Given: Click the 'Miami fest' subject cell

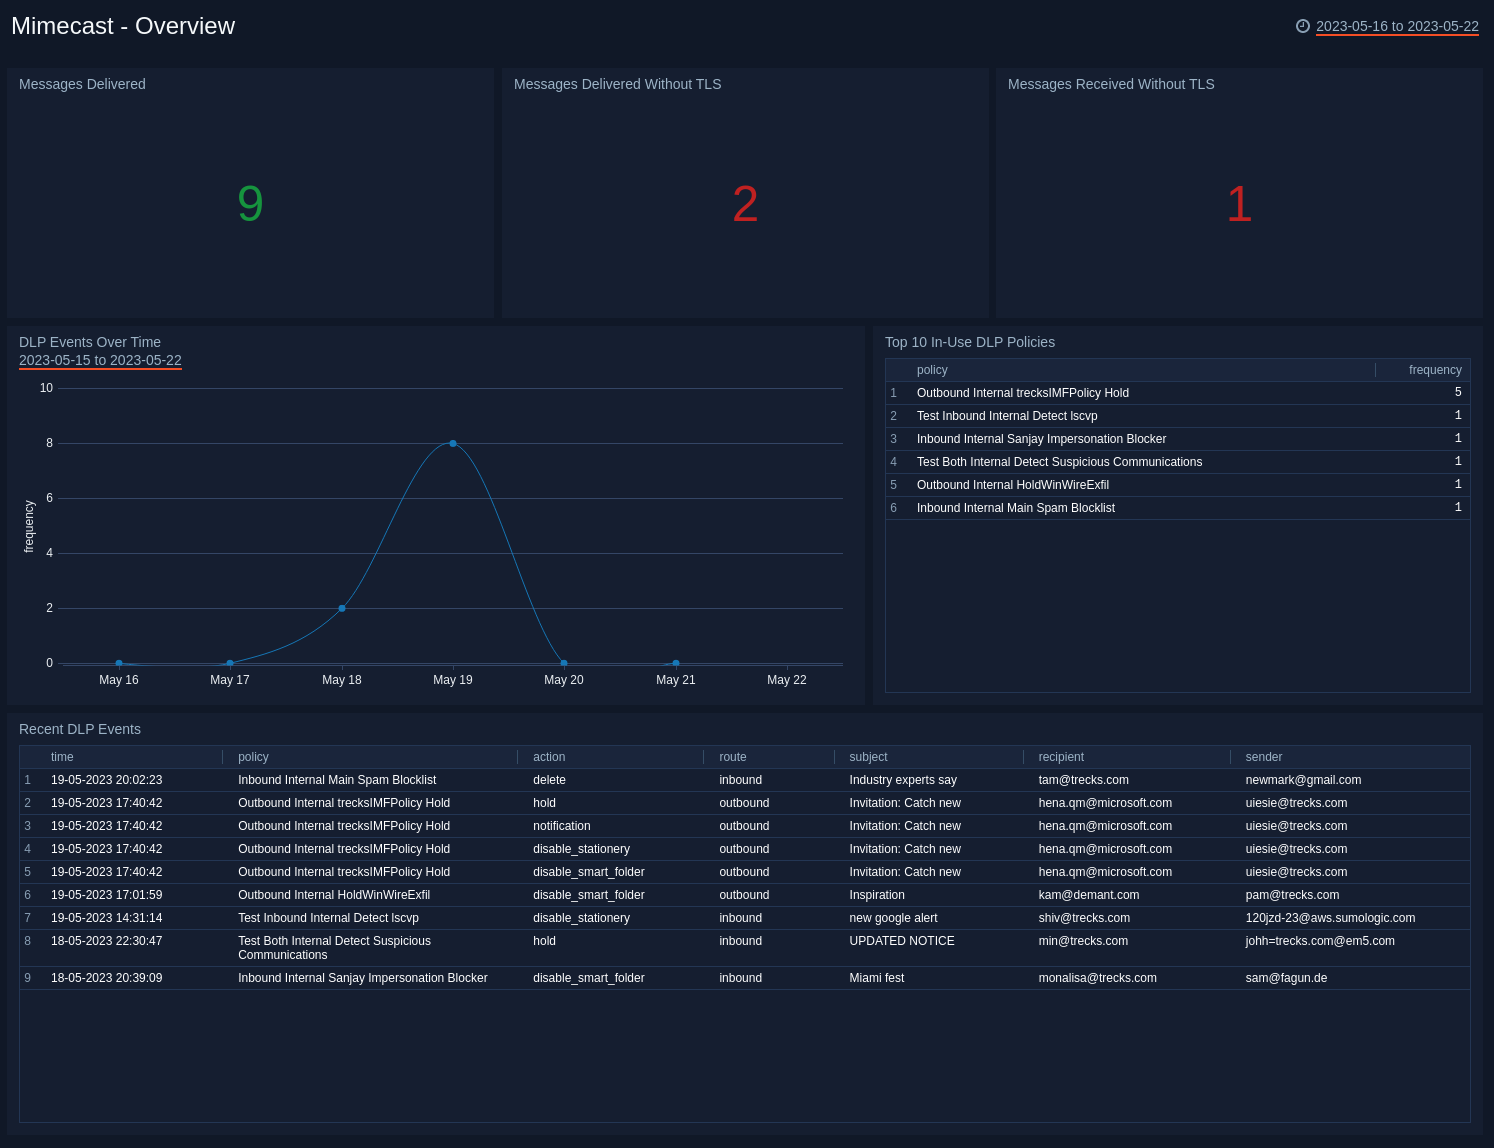Looking at the screenshot, I should tap(876, 978).
